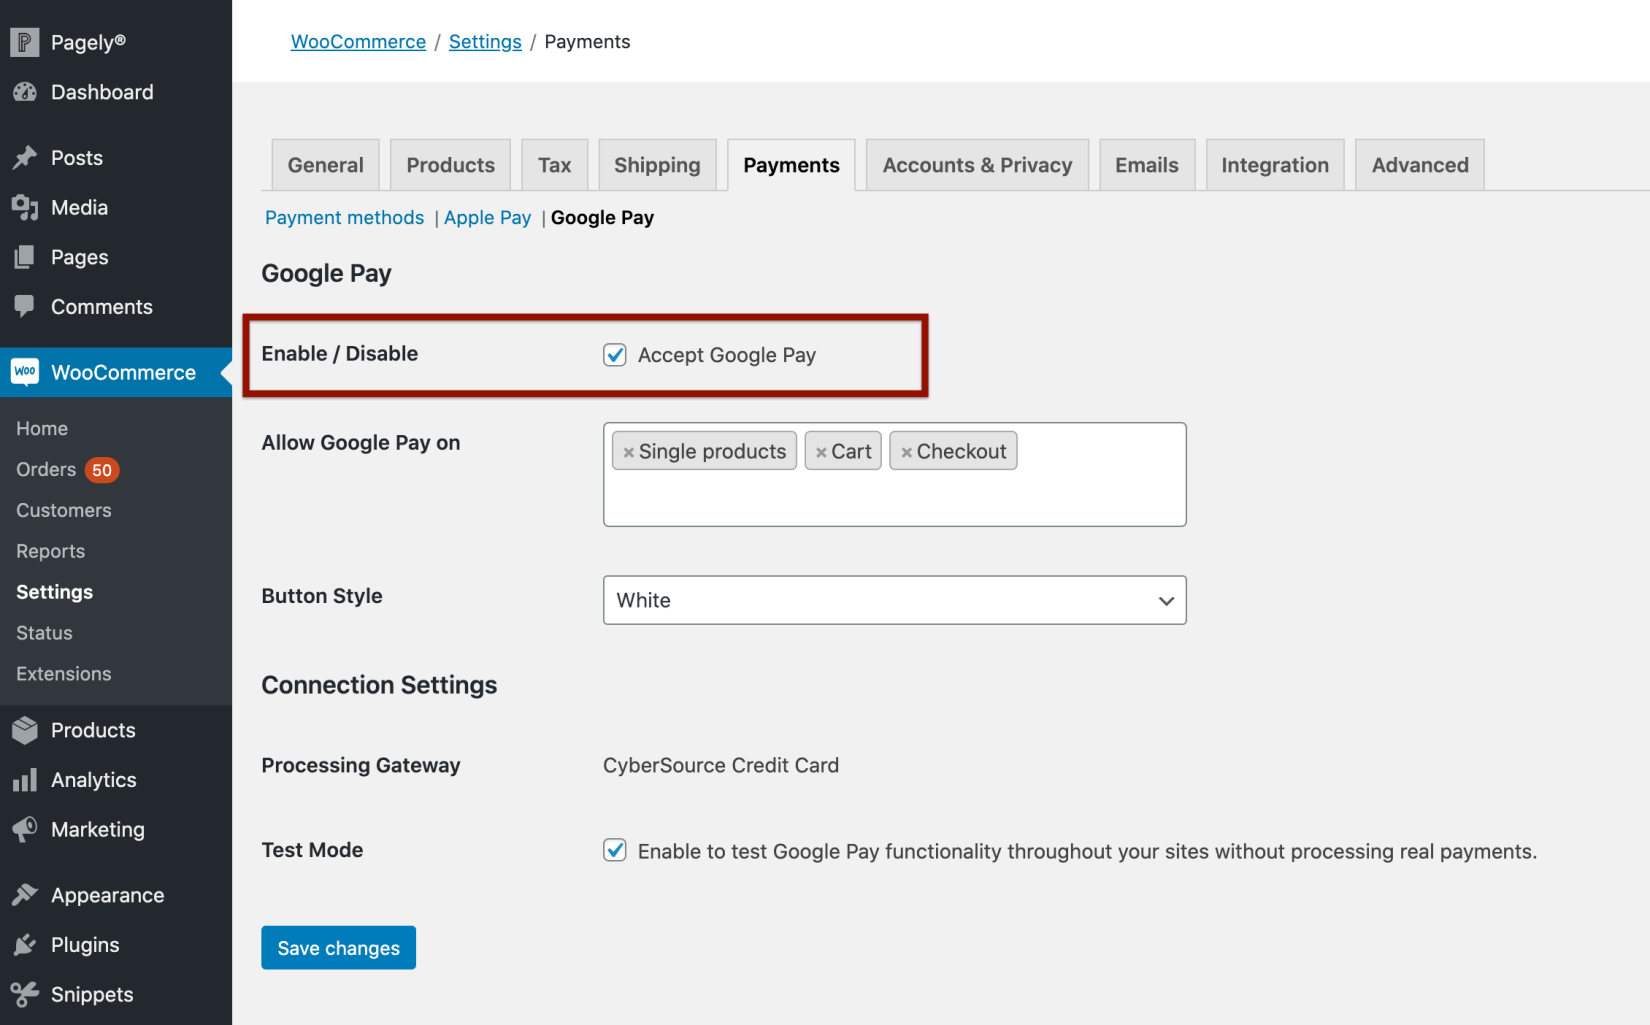Open the Products box icon
The height and width of the screenshot is (1025, 1650).
pos(25,730)
